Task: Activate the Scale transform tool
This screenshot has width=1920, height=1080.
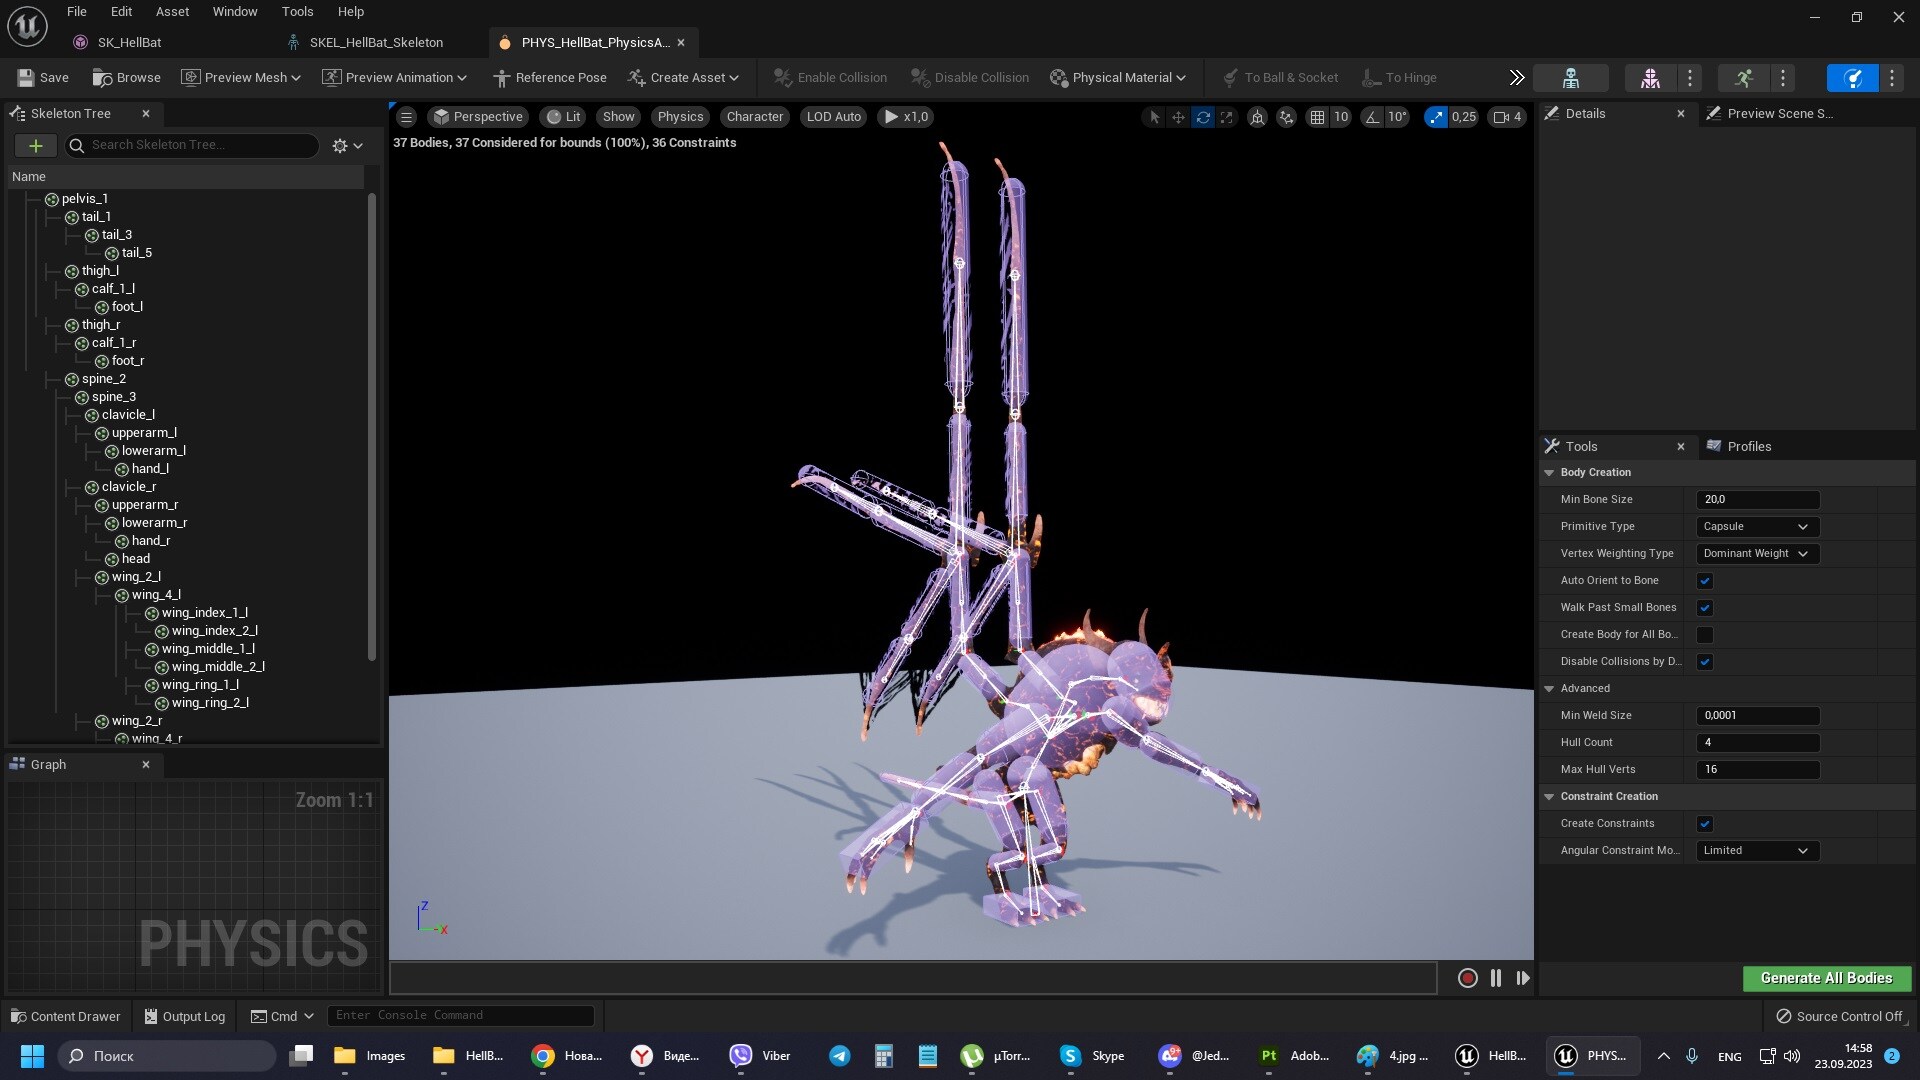Action: tap(1227, 117)
